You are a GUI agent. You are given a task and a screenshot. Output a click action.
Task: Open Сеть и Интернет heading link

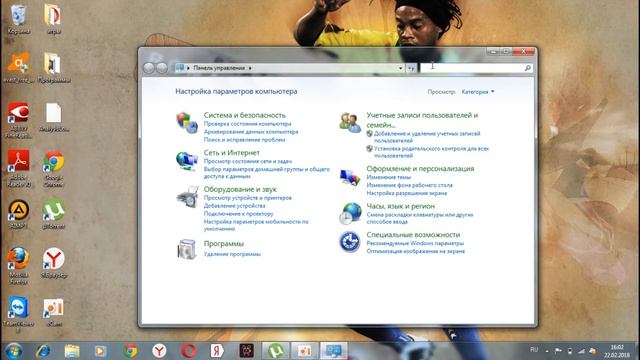pos(231,153)
